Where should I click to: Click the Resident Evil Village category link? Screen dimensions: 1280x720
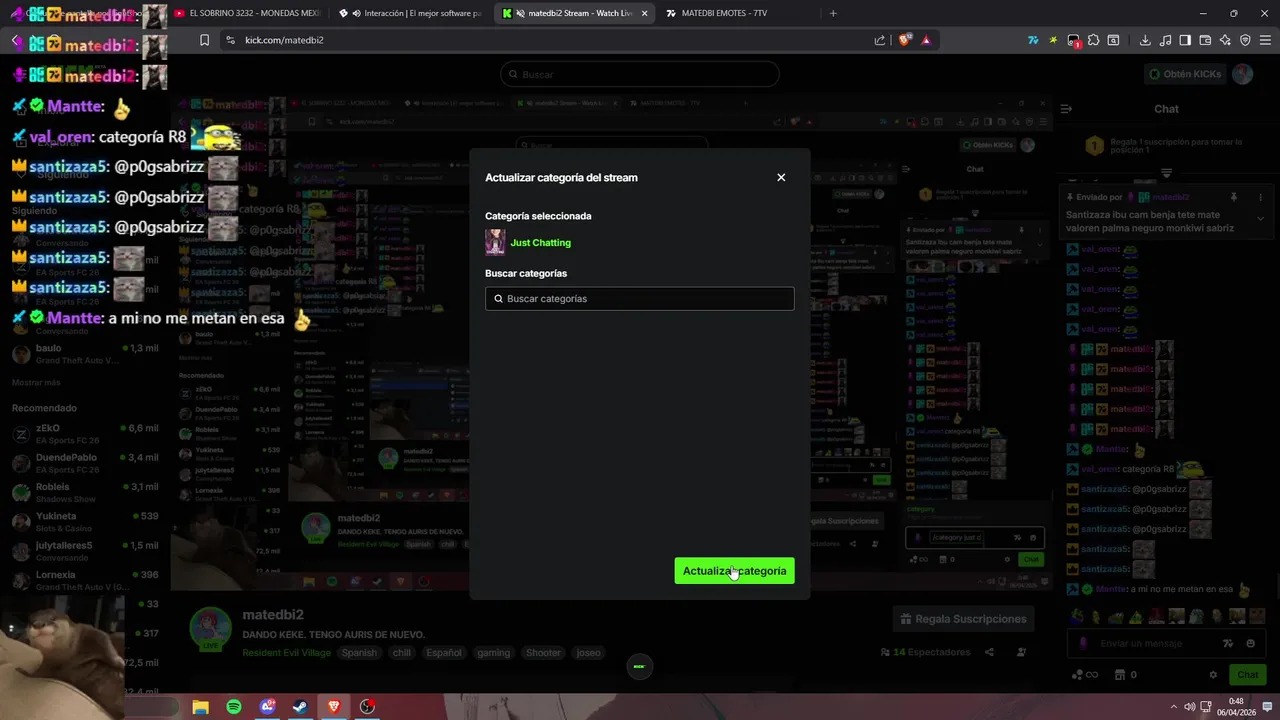pyautogui.click(x=286, y=653)
